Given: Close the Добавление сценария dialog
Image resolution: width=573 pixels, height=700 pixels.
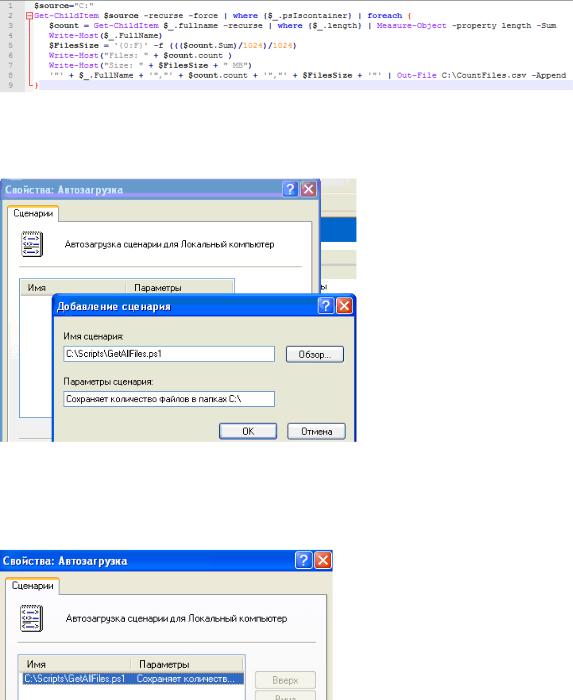Looking at the screenshot, I should pos(344,306).
